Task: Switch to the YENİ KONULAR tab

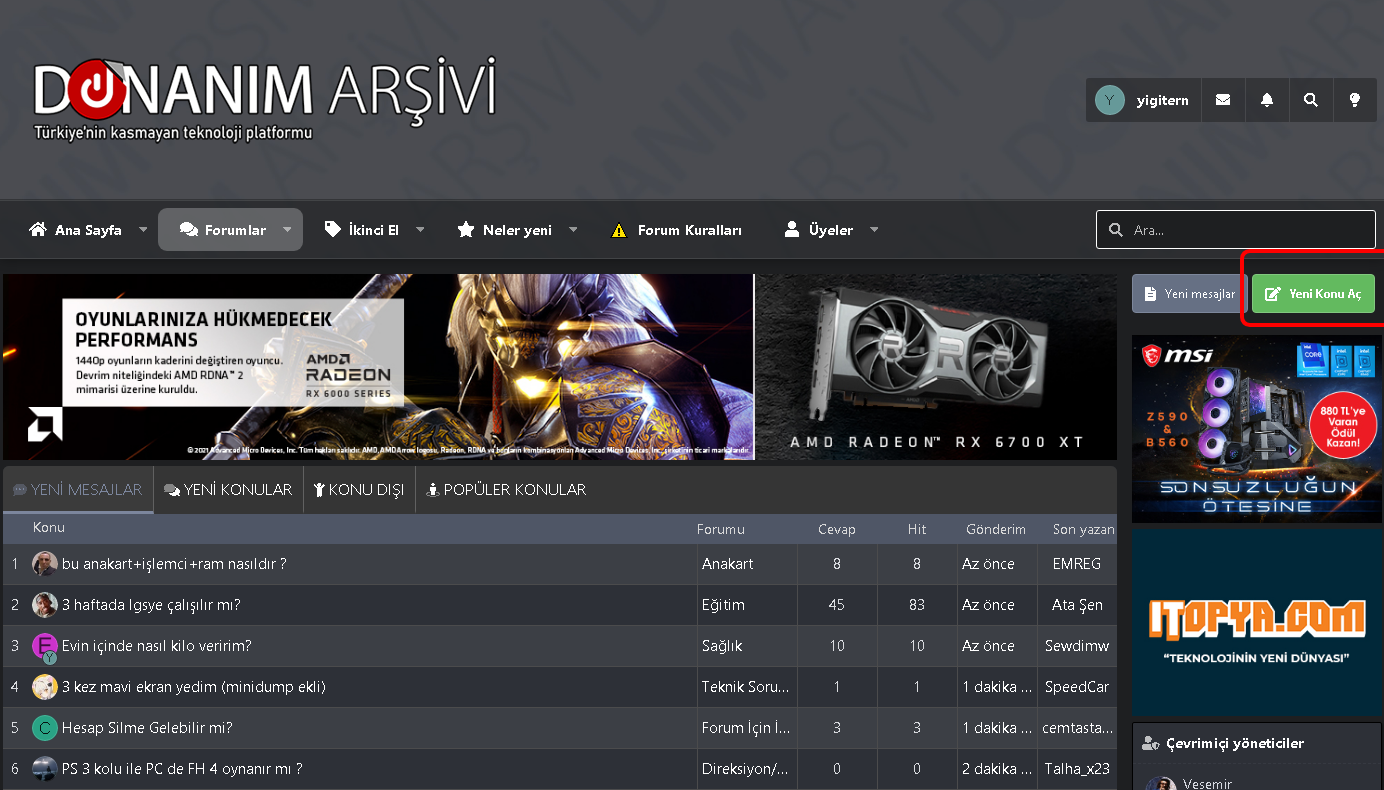Action: [x=228, y=490]
